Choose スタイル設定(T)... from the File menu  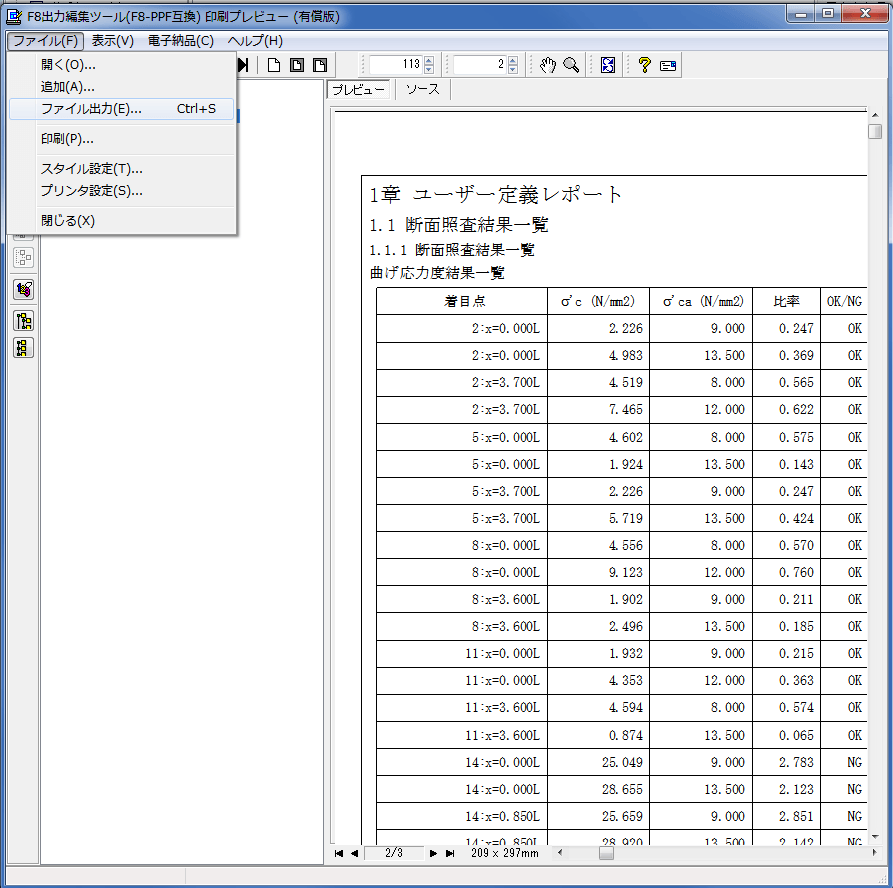coord(122,169)
